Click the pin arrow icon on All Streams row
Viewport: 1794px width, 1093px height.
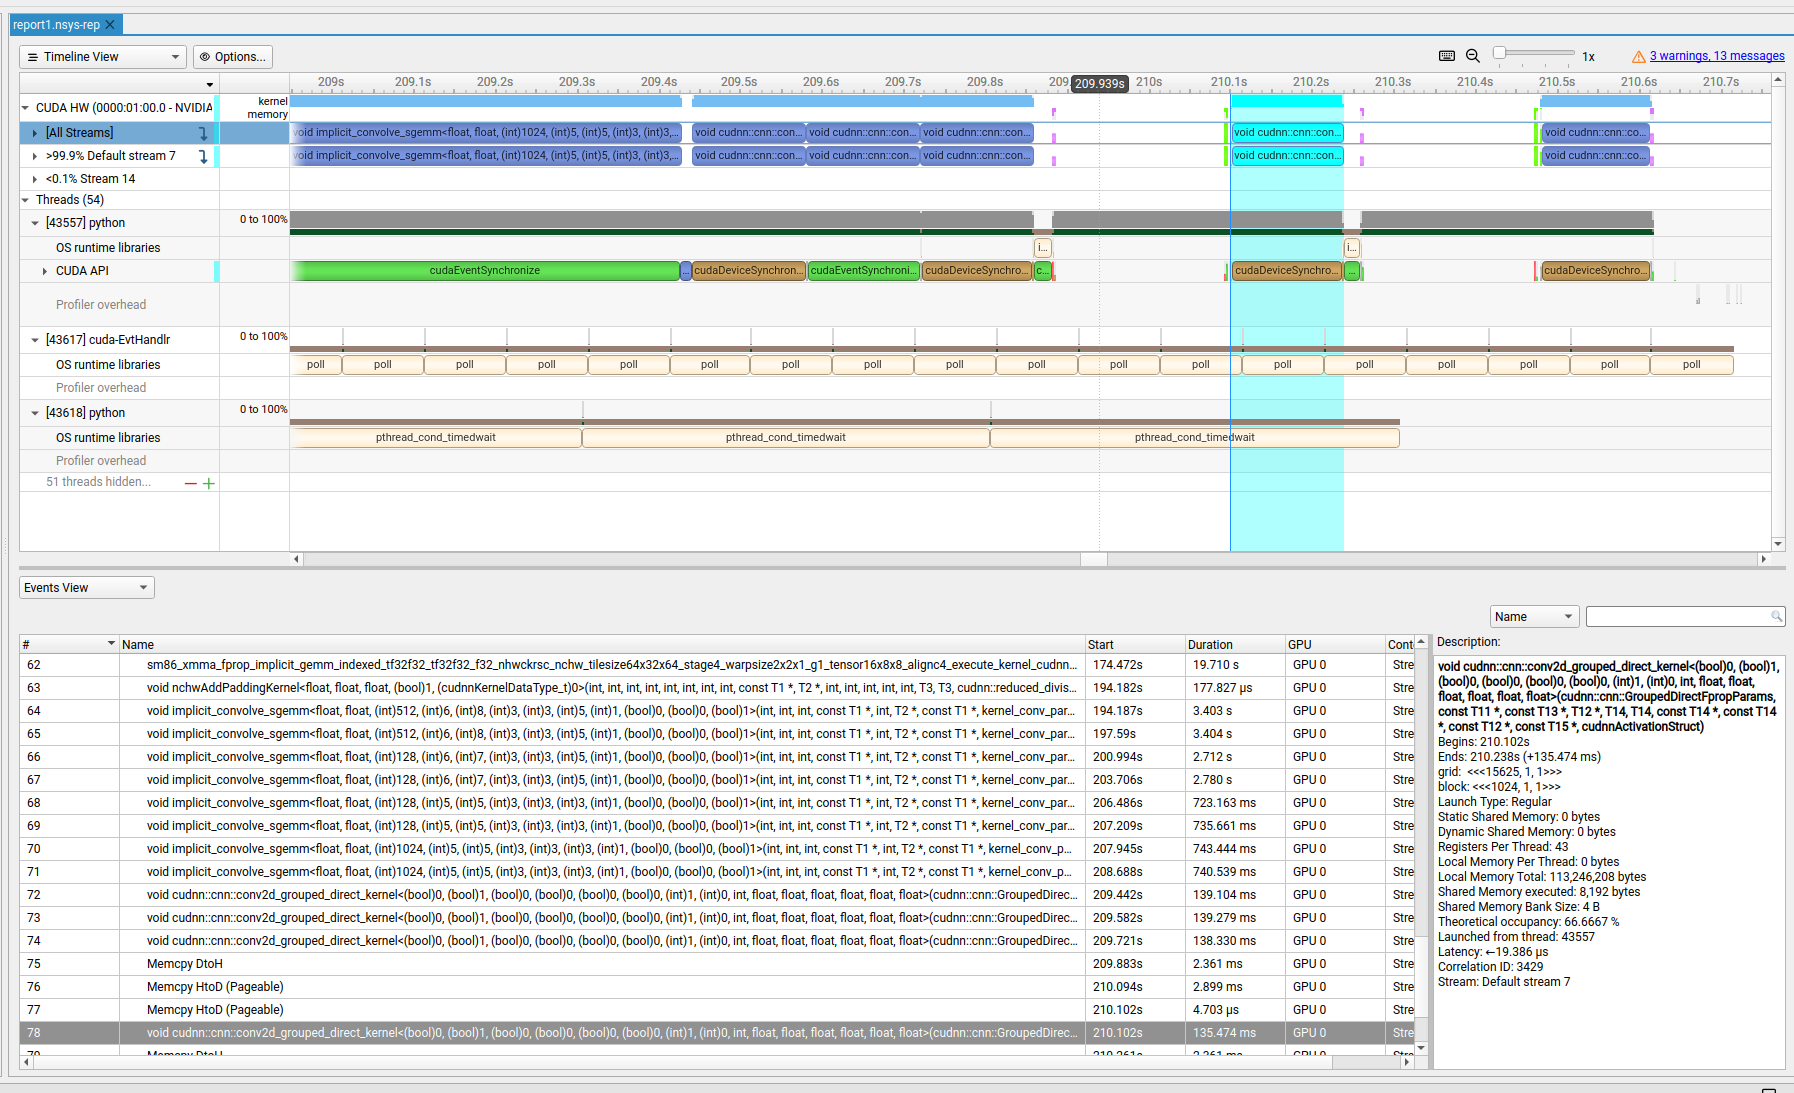[x=203, y=133]
